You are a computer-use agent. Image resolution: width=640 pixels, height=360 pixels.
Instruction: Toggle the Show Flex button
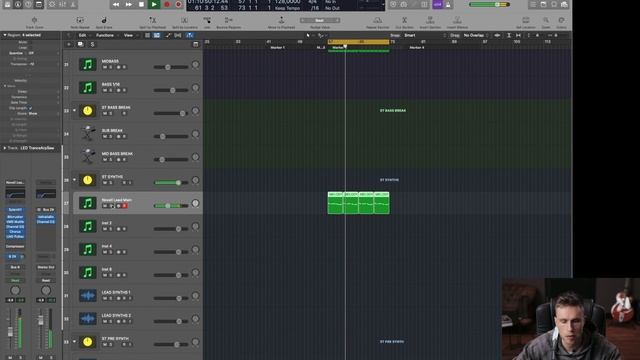(x=178, y=36)
